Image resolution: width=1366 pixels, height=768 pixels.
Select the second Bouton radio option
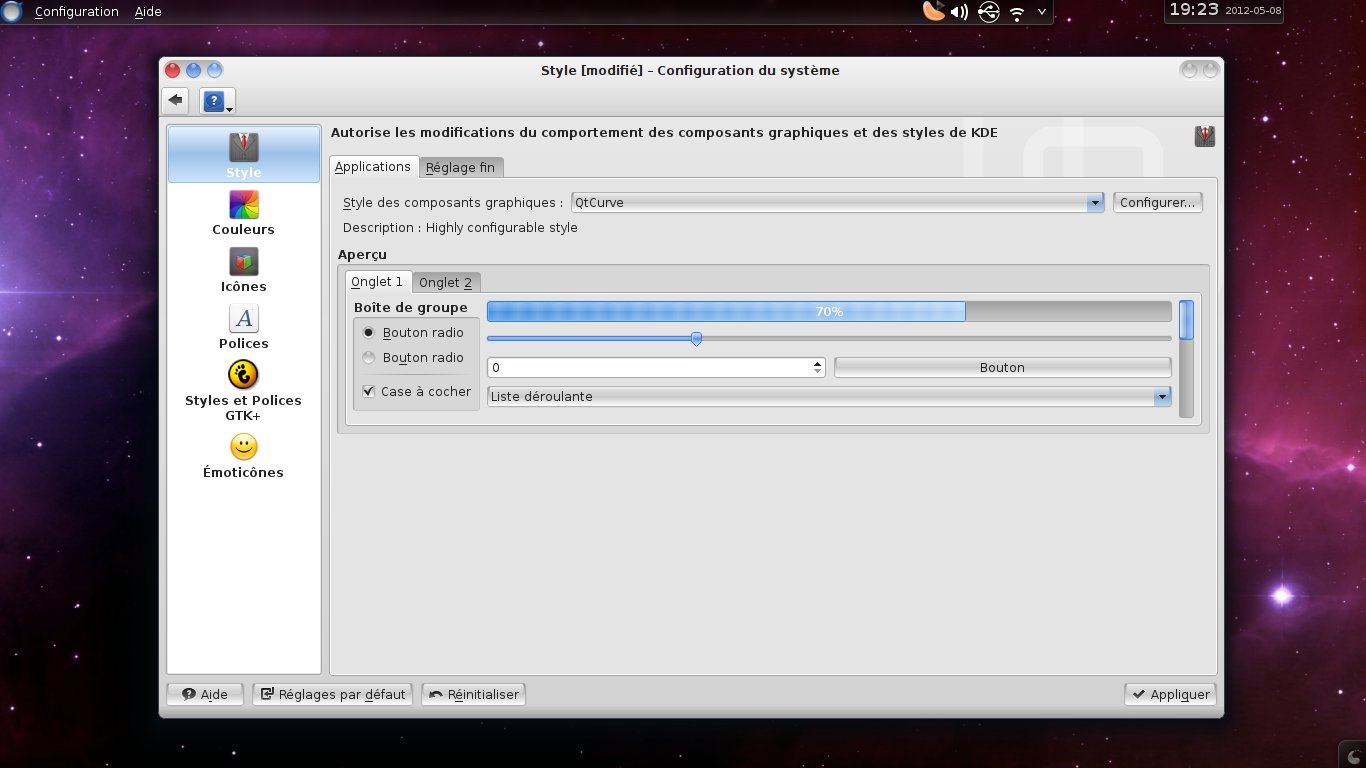coord(369,358)
